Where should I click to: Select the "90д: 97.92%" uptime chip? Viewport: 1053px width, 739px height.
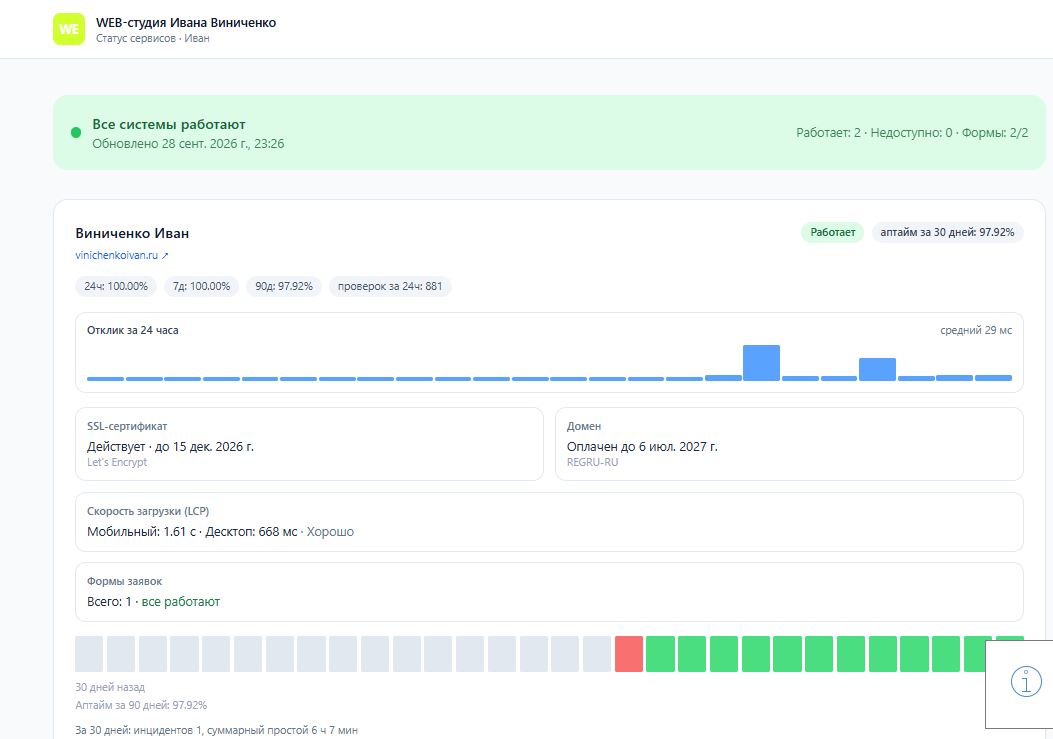[x=284, y=286]
